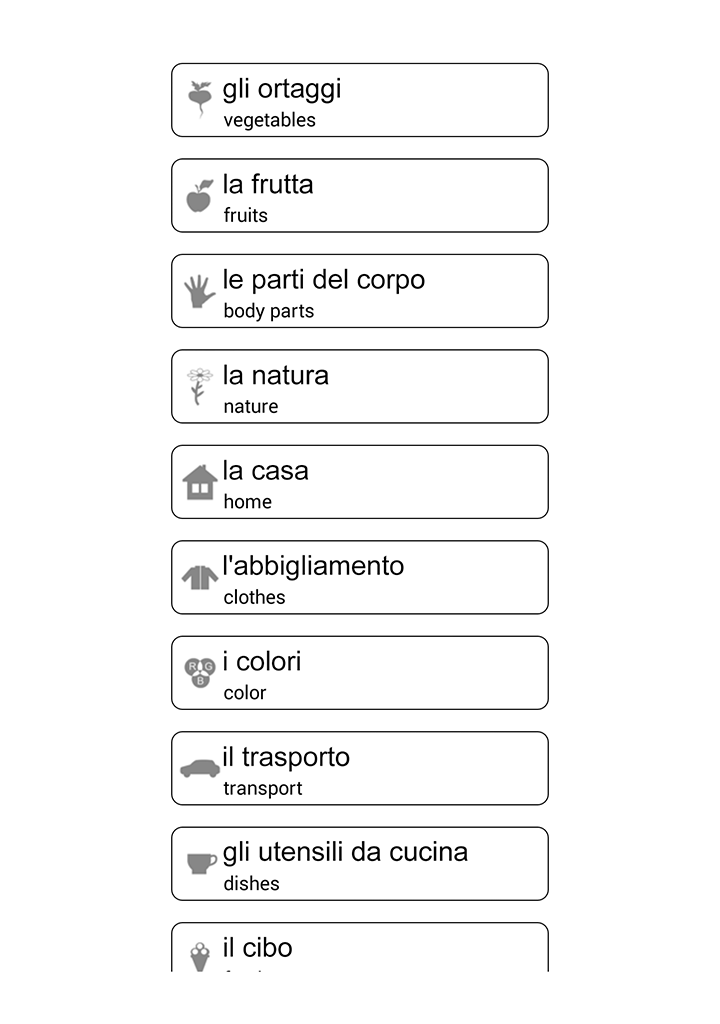Screen dimensions: 720x1024
Task: Click the cup icon for dishes
Action: 201,863
